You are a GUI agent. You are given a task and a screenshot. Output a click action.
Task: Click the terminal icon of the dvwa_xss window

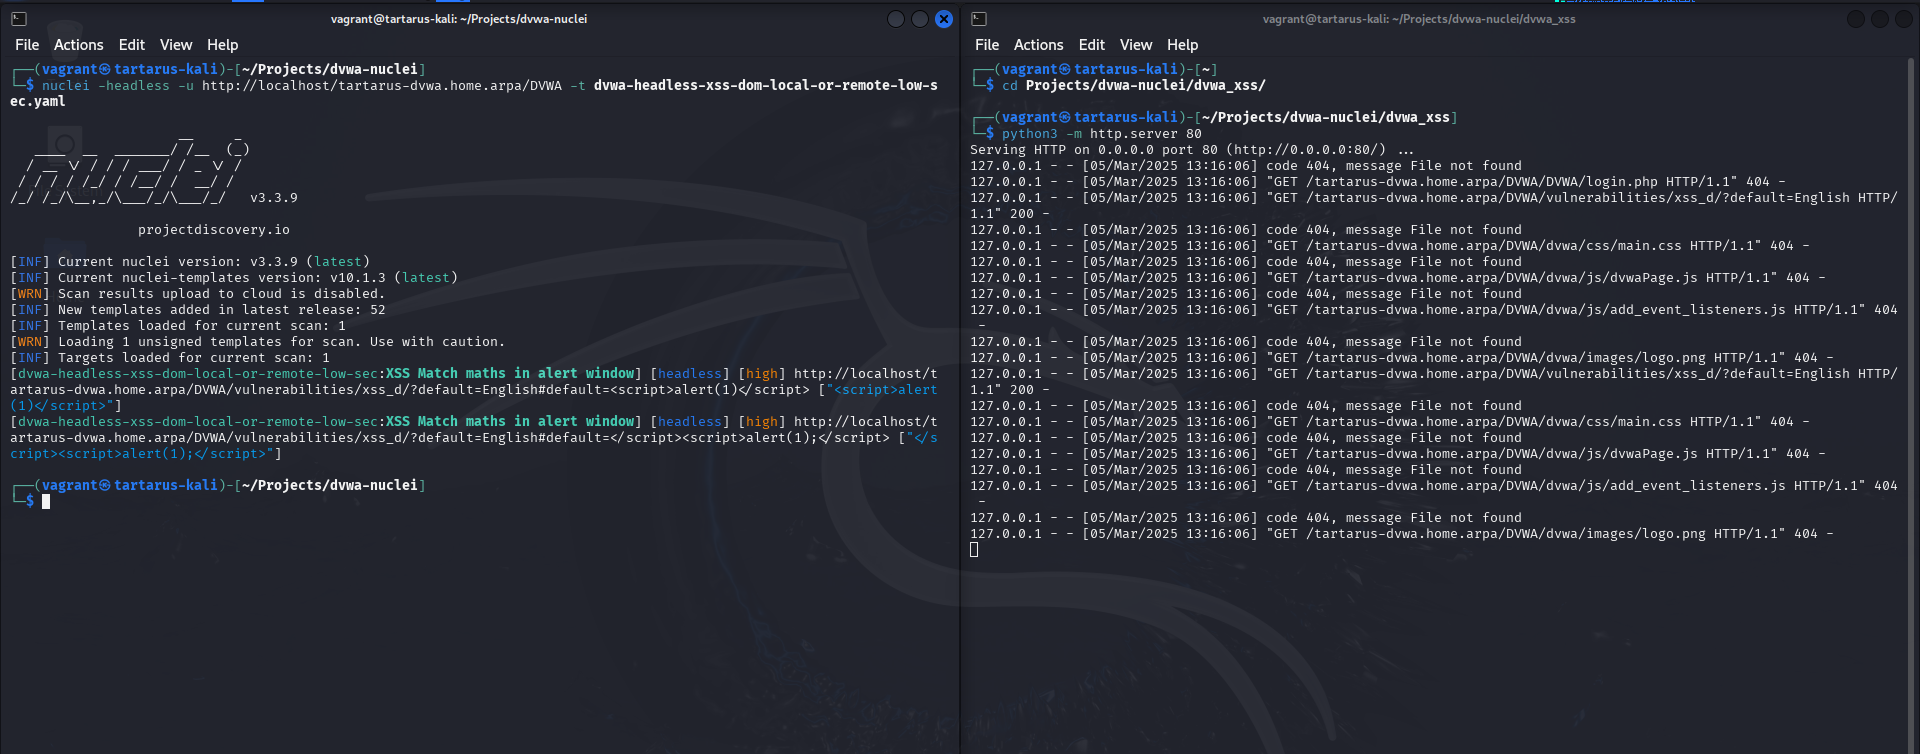(979, 19)
